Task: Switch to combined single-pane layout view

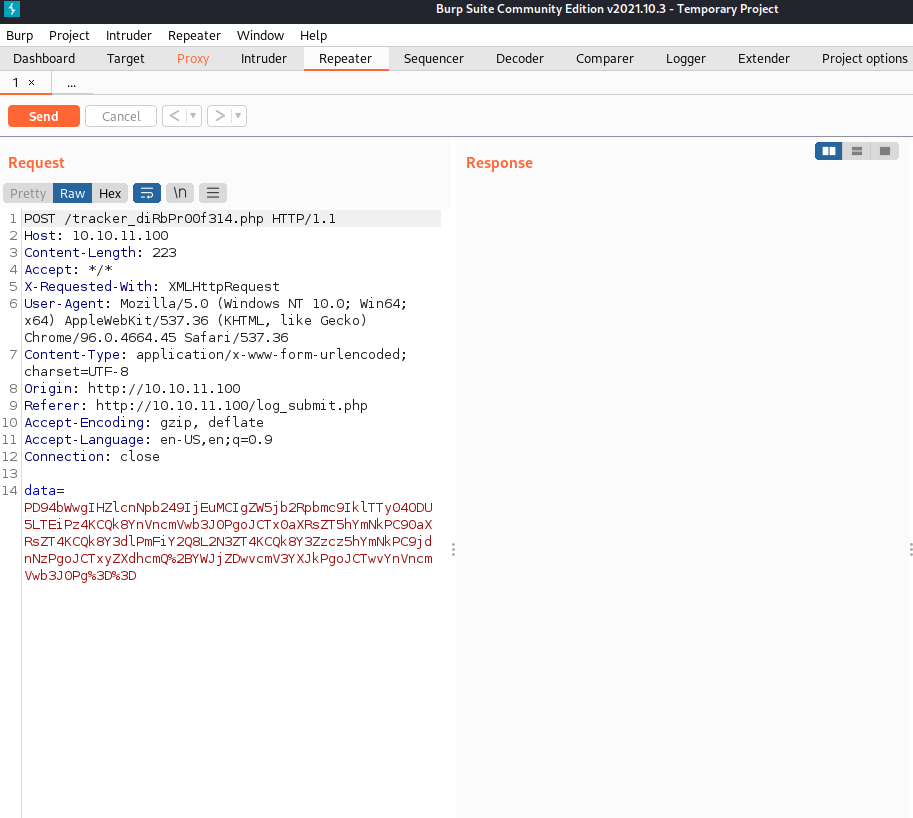Action: click(x=884, y=151)
